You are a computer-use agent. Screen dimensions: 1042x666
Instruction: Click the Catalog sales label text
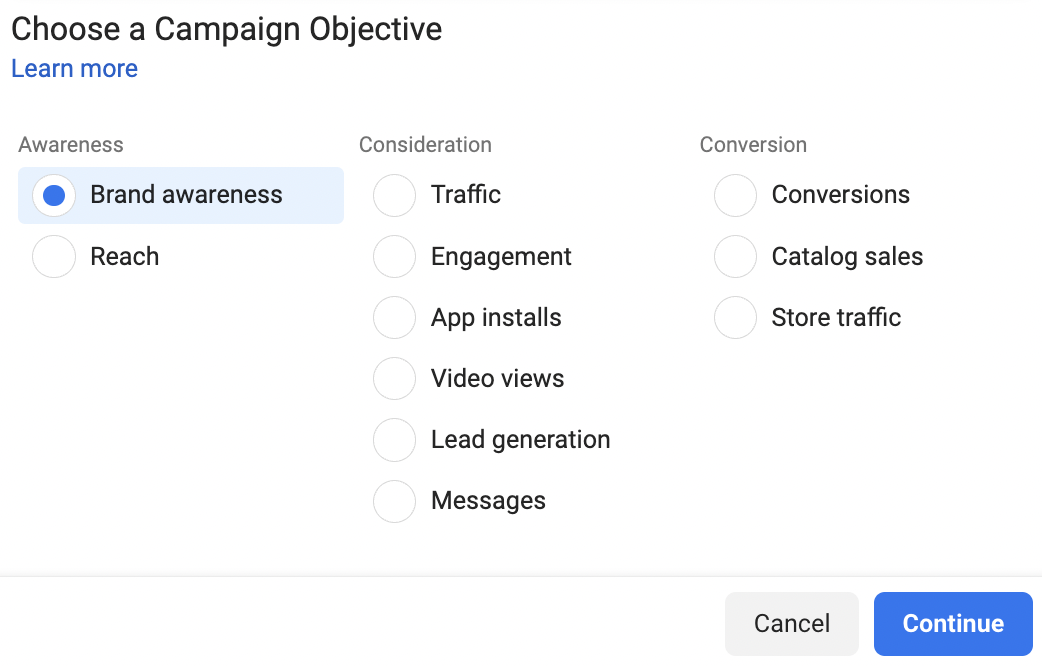[847, 257]
